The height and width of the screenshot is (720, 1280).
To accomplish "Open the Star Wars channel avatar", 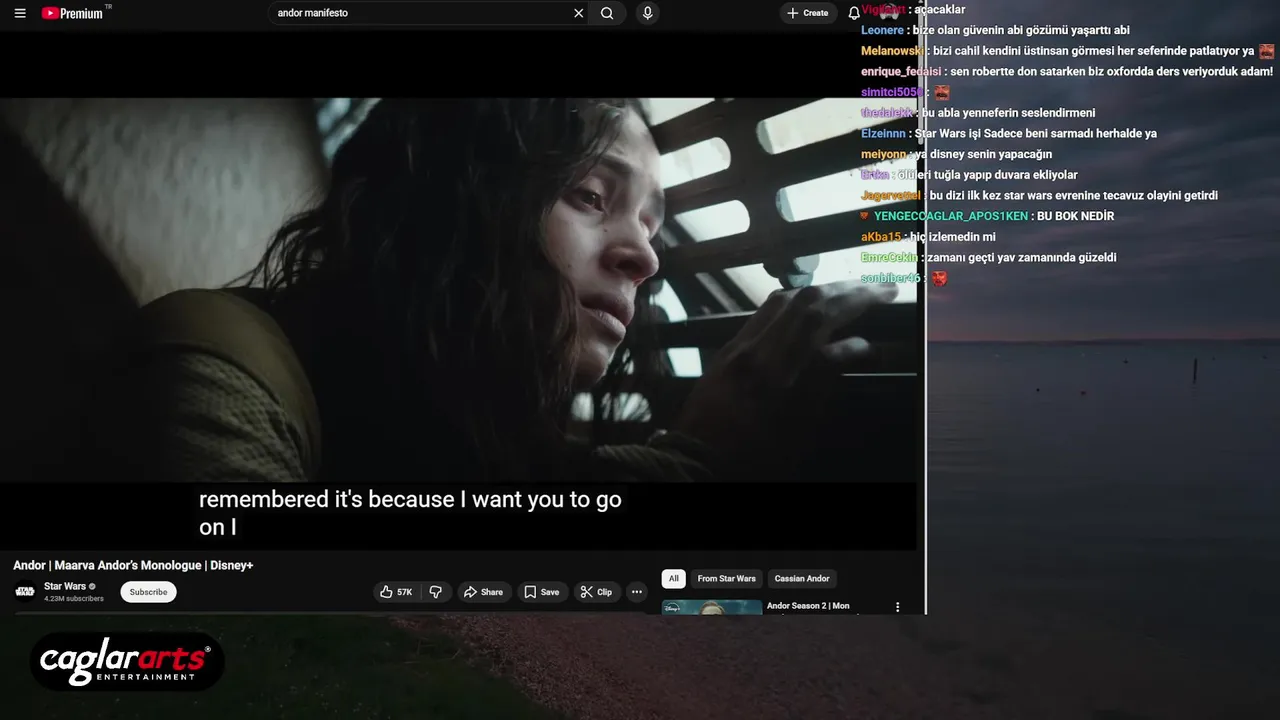I will 25,591.
